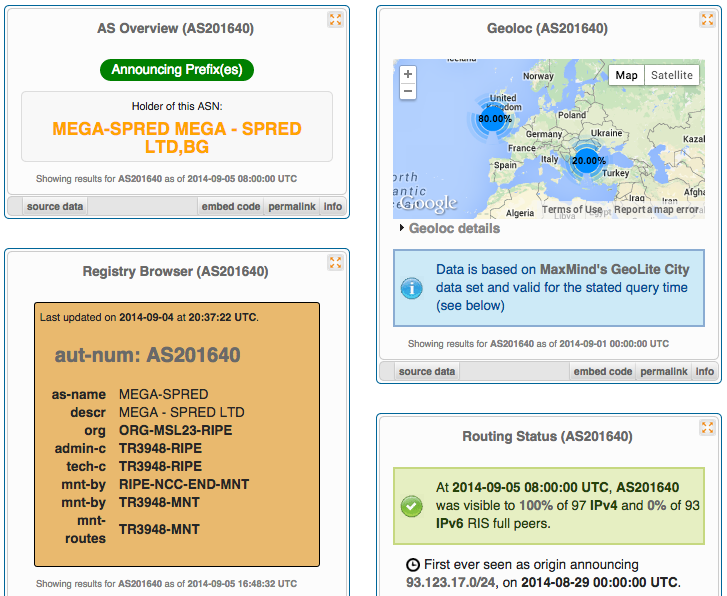Expand the Routing Status widget to fullscreen
The image size is (727, 596).
point(706,427)
